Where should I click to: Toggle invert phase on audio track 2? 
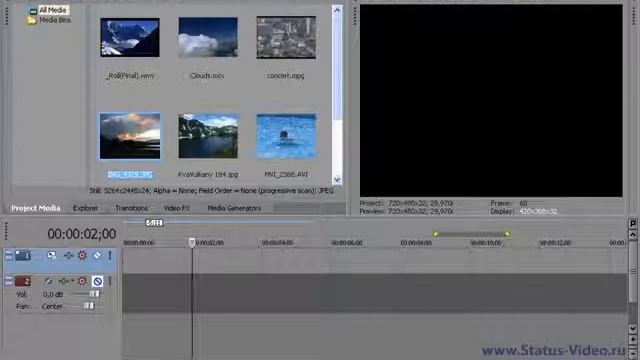[x=48, y=281]
